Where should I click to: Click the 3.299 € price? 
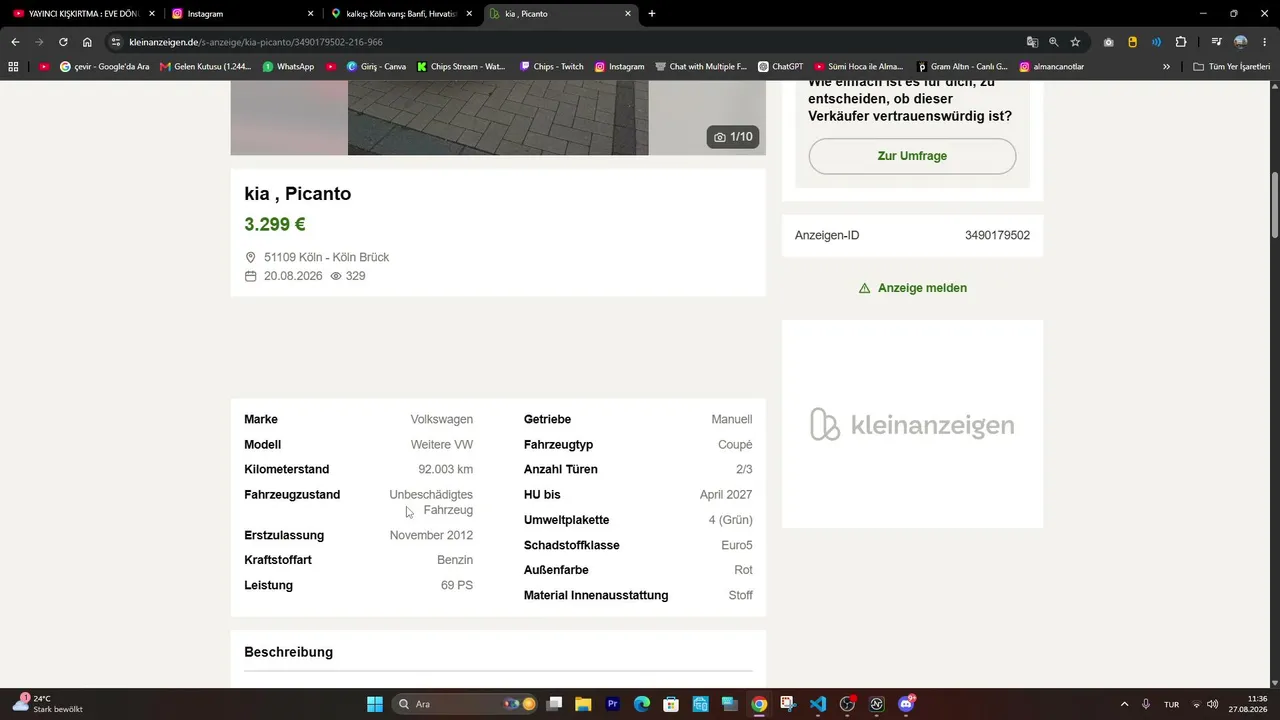pos(275,224)
